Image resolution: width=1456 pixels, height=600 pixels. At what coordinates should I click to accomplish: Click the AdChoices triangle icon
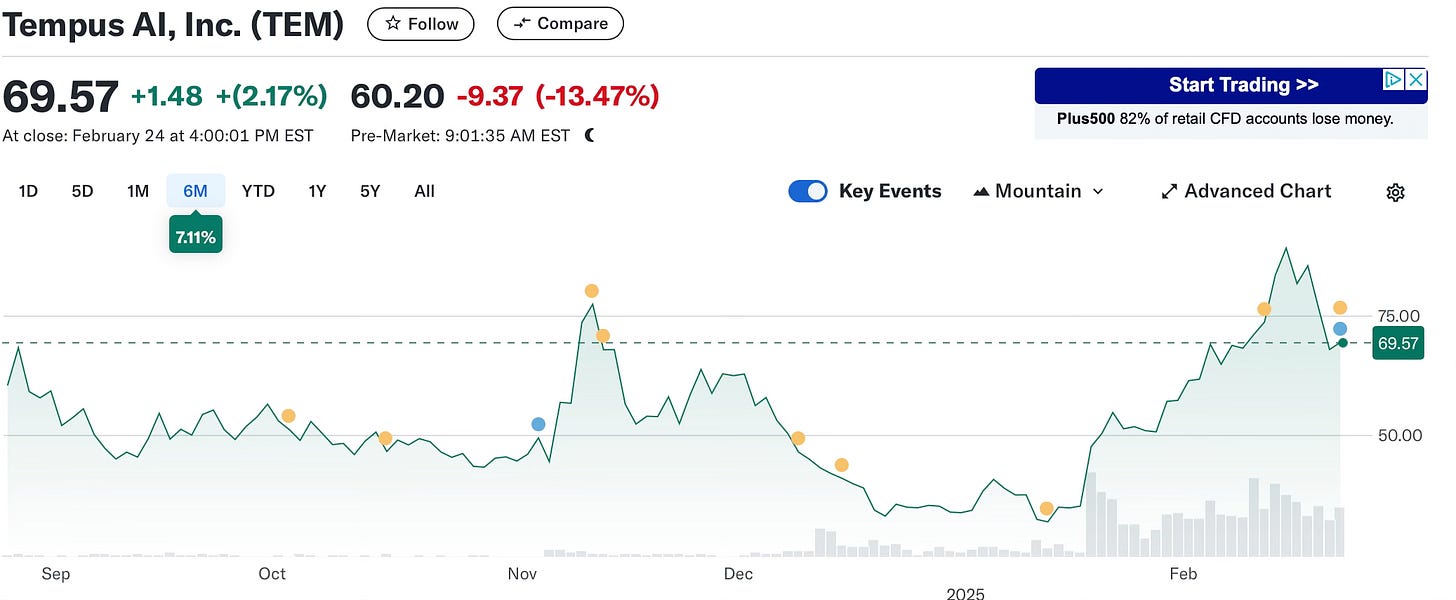[1393, 80]
